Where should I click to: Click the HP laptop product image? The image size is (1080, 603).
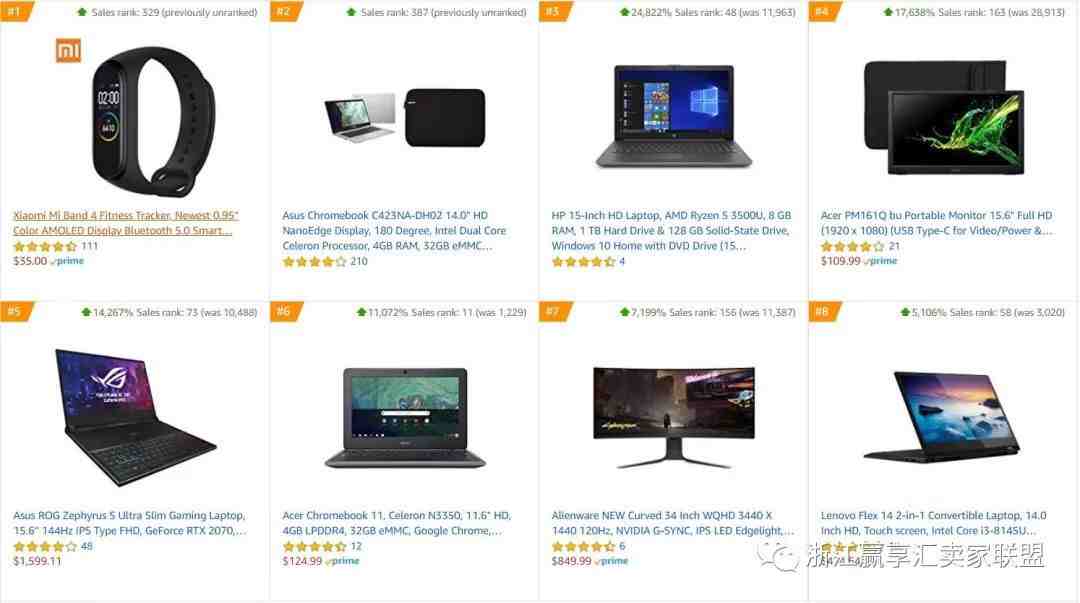(x=674, y=116)
